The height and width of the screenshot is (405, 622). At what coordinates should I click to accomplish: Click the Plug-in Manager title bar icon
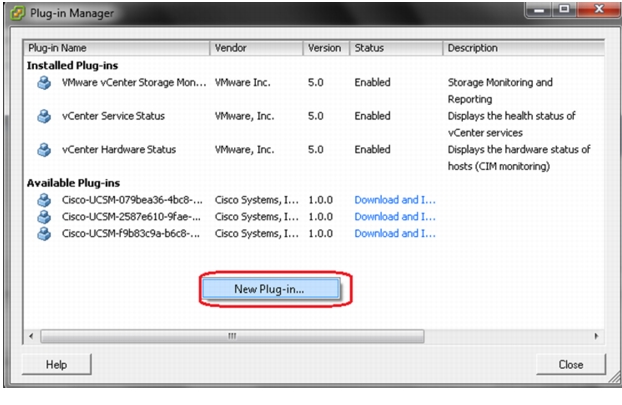pos(17,13)
